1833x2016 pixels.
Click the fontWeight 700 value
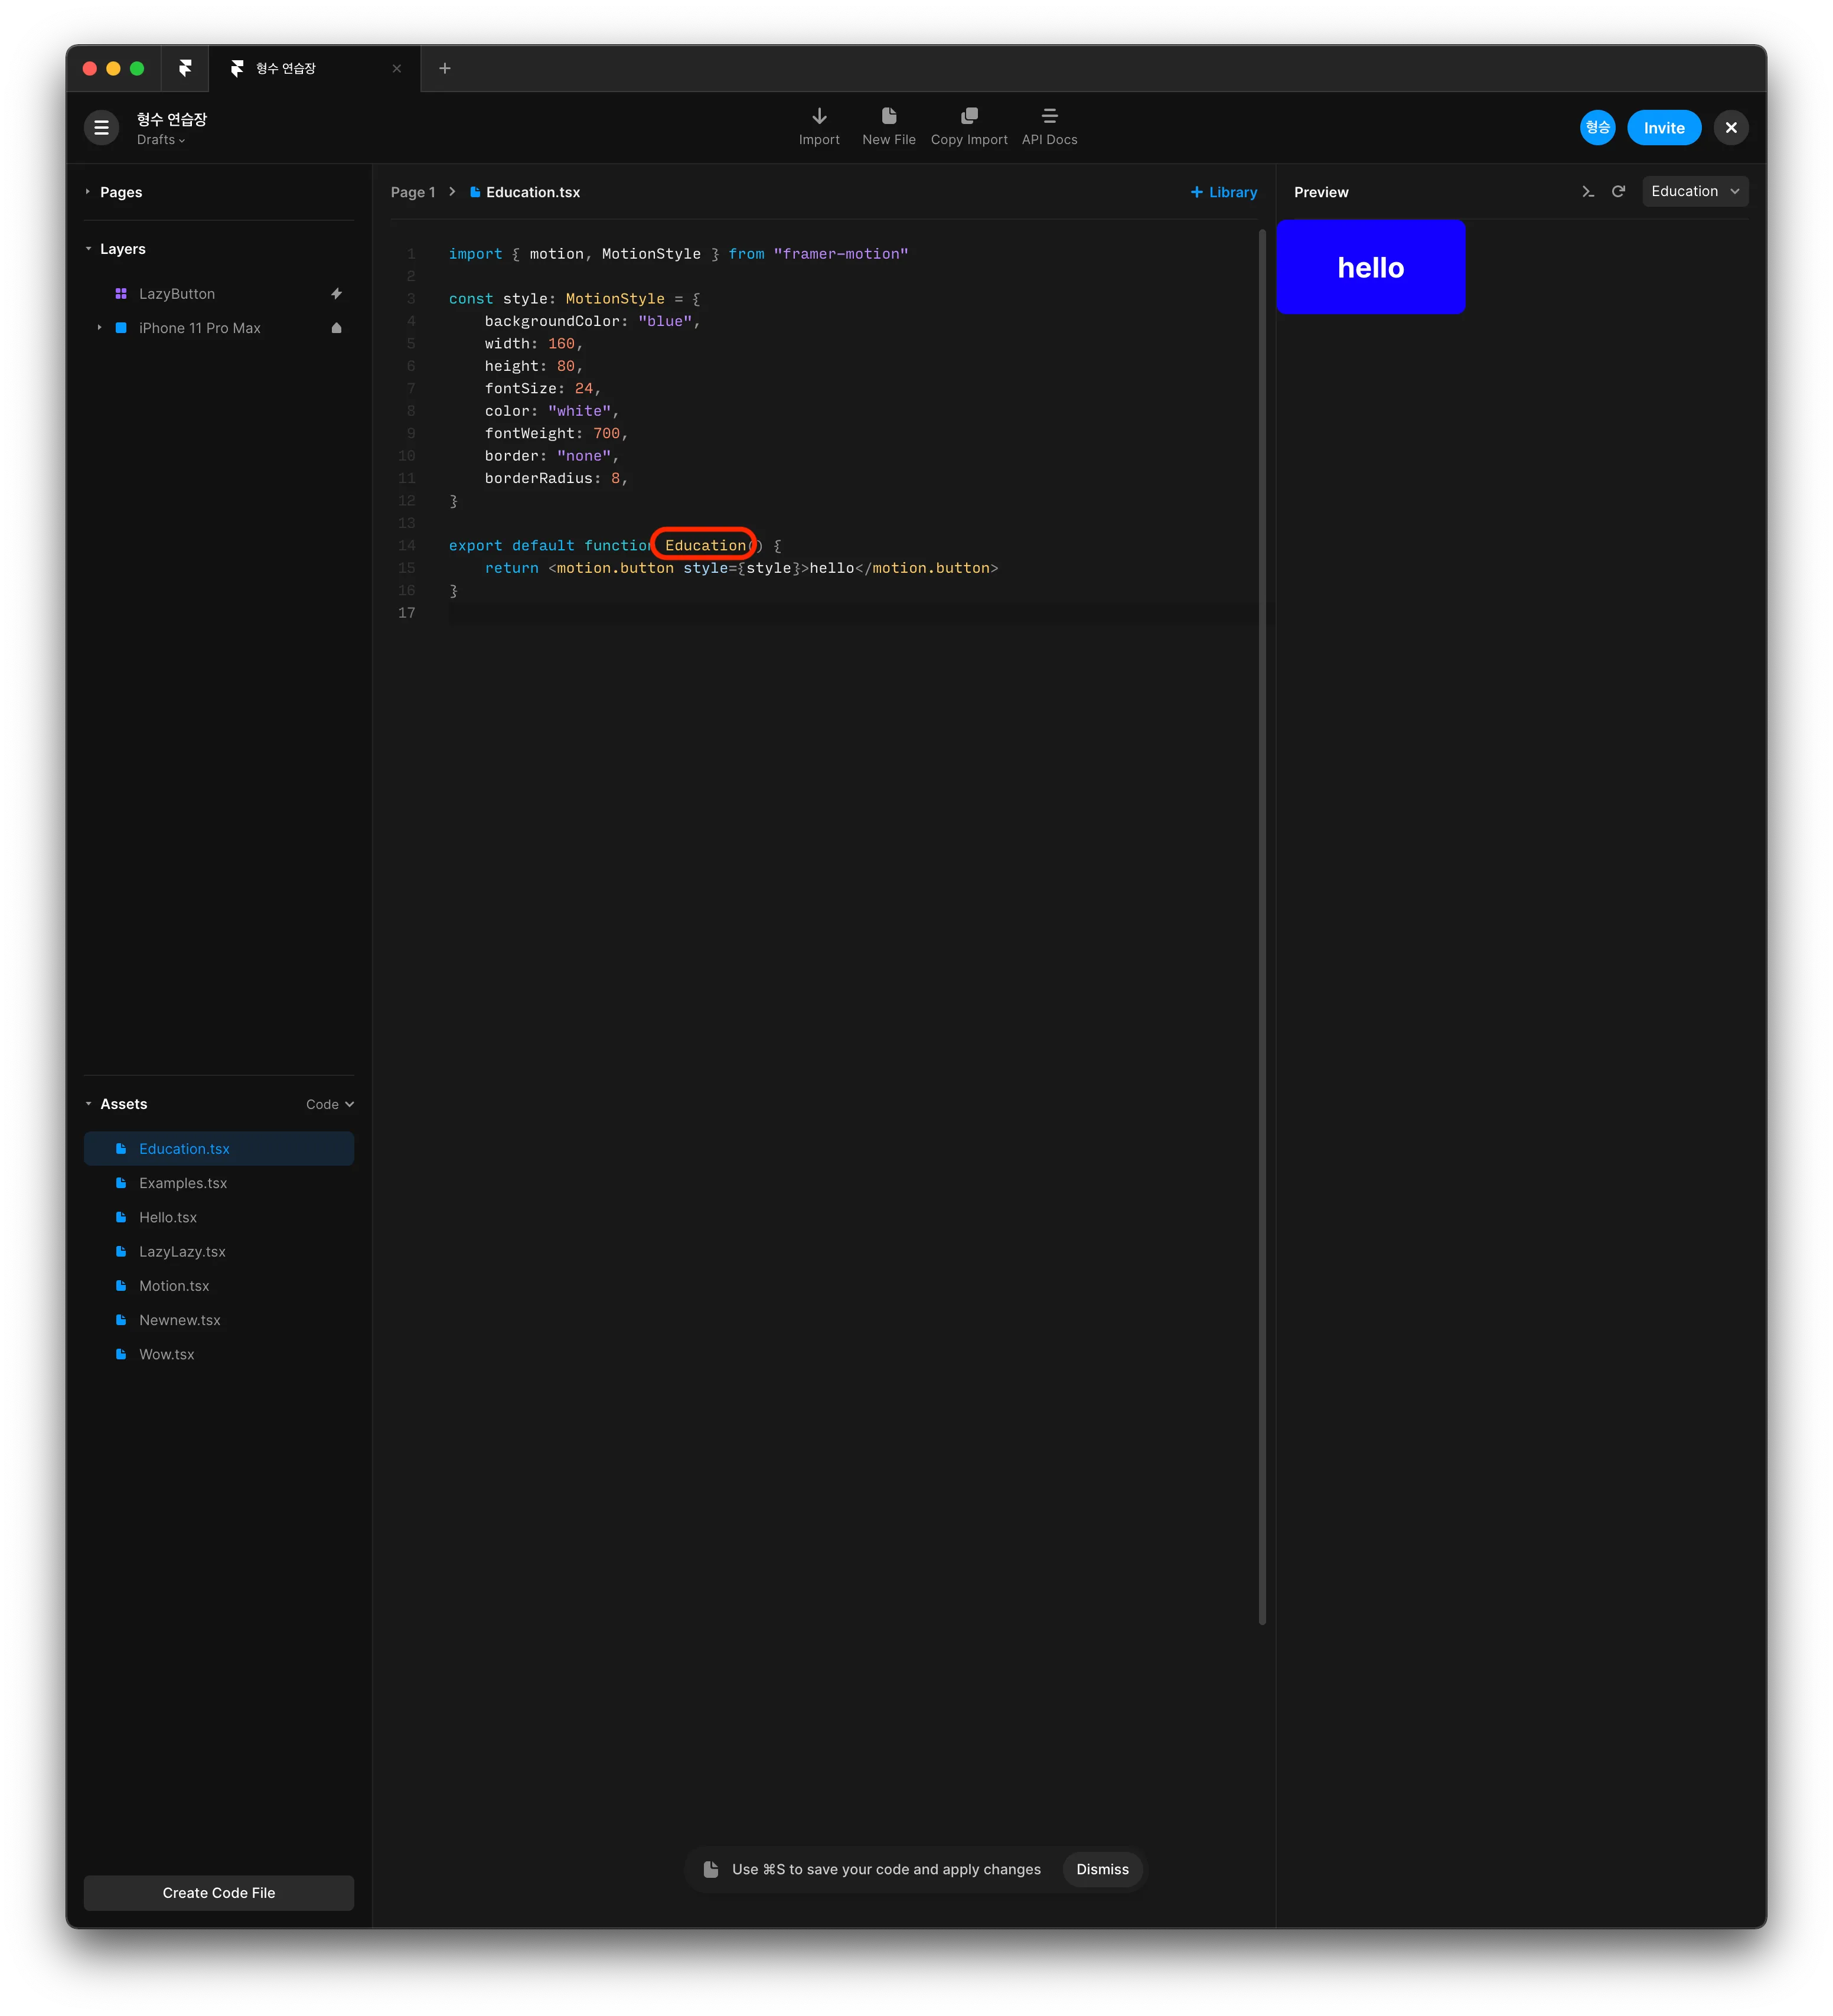[606, 433]
